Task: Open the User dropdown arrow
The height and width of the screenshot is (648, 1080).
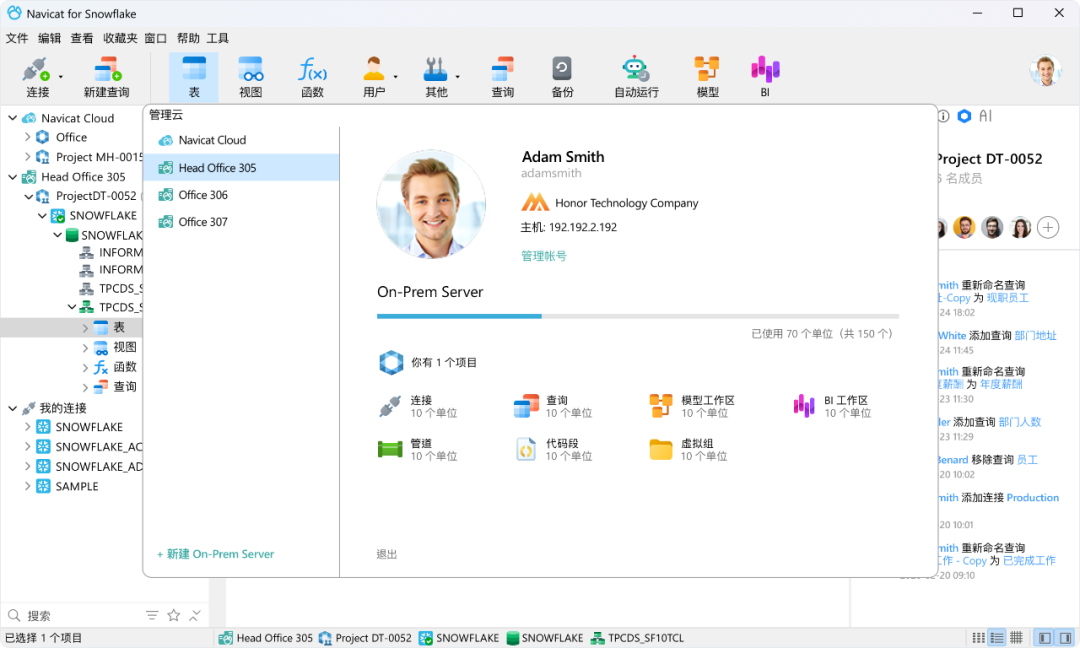Action: (x=395, y=76)
